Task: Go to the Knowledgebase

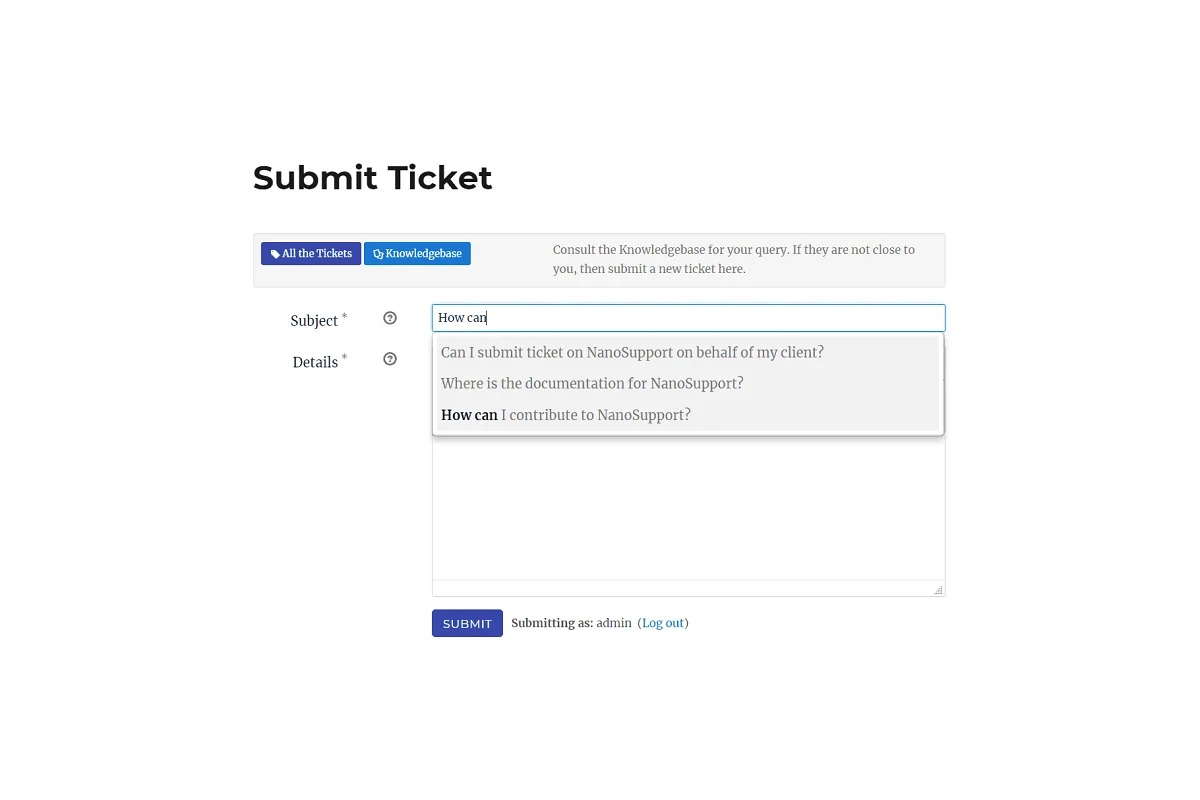Action: [417, 254]
